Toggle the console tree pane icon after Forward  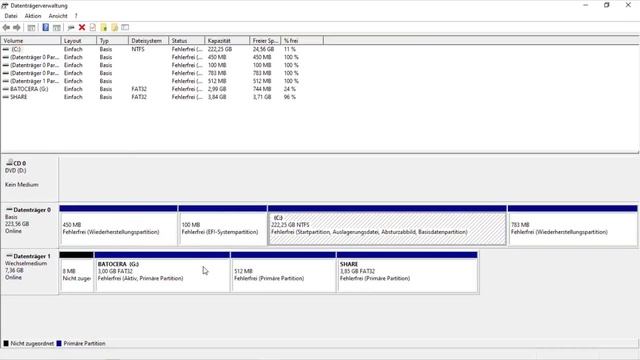click(31, 27)
